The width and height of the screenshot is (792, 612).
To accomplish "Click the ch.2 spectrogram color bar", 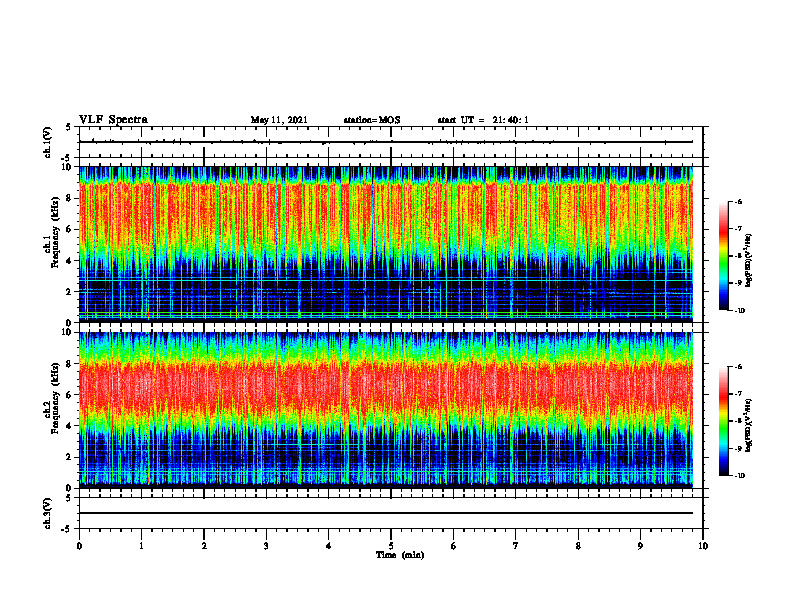I will 724,421.
